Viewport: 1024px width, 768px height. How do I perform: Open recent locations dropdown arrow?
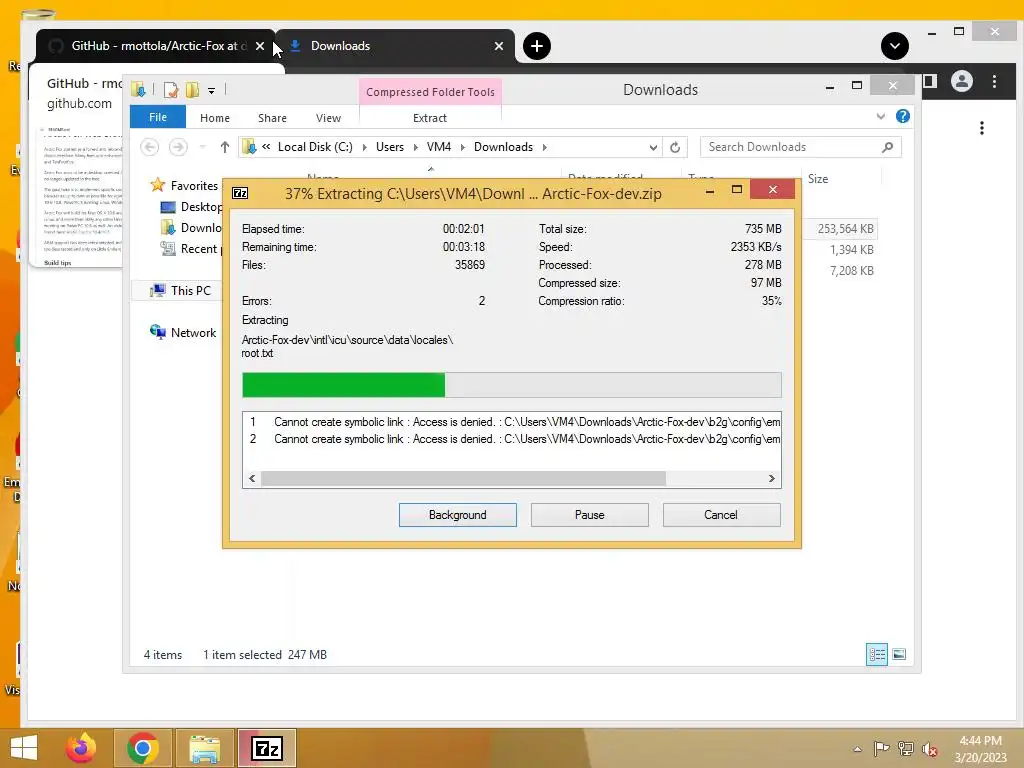click(202, 147)
